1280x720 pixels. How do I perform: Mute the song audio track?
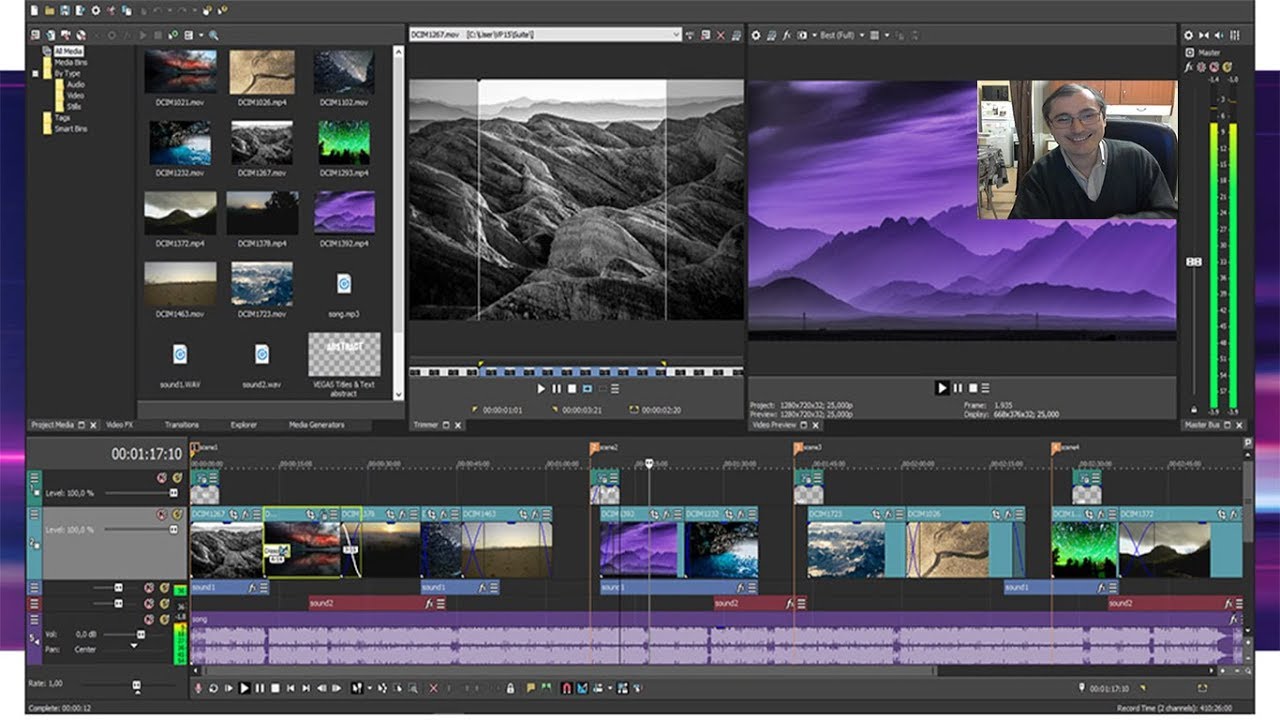point(149,619)
